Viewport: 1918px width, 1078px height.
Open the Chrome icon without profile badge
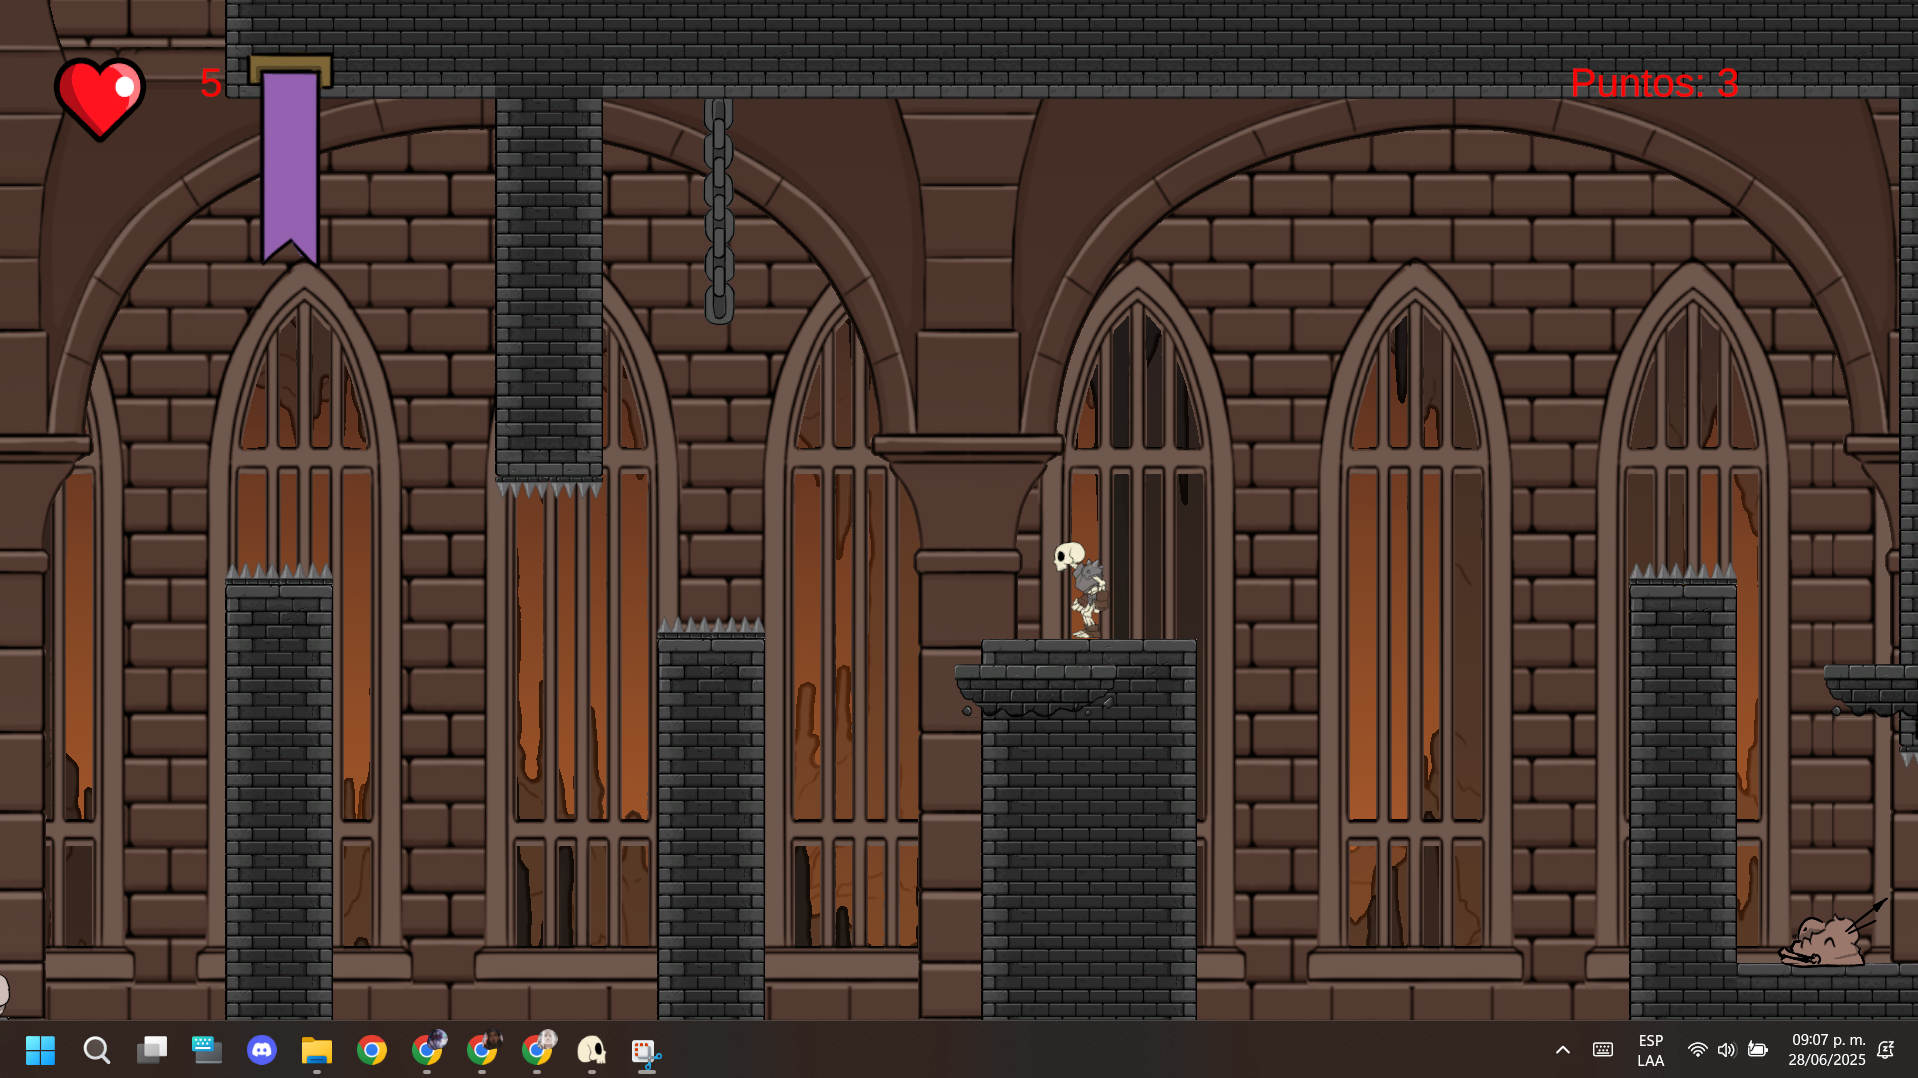coord(372,1050)
